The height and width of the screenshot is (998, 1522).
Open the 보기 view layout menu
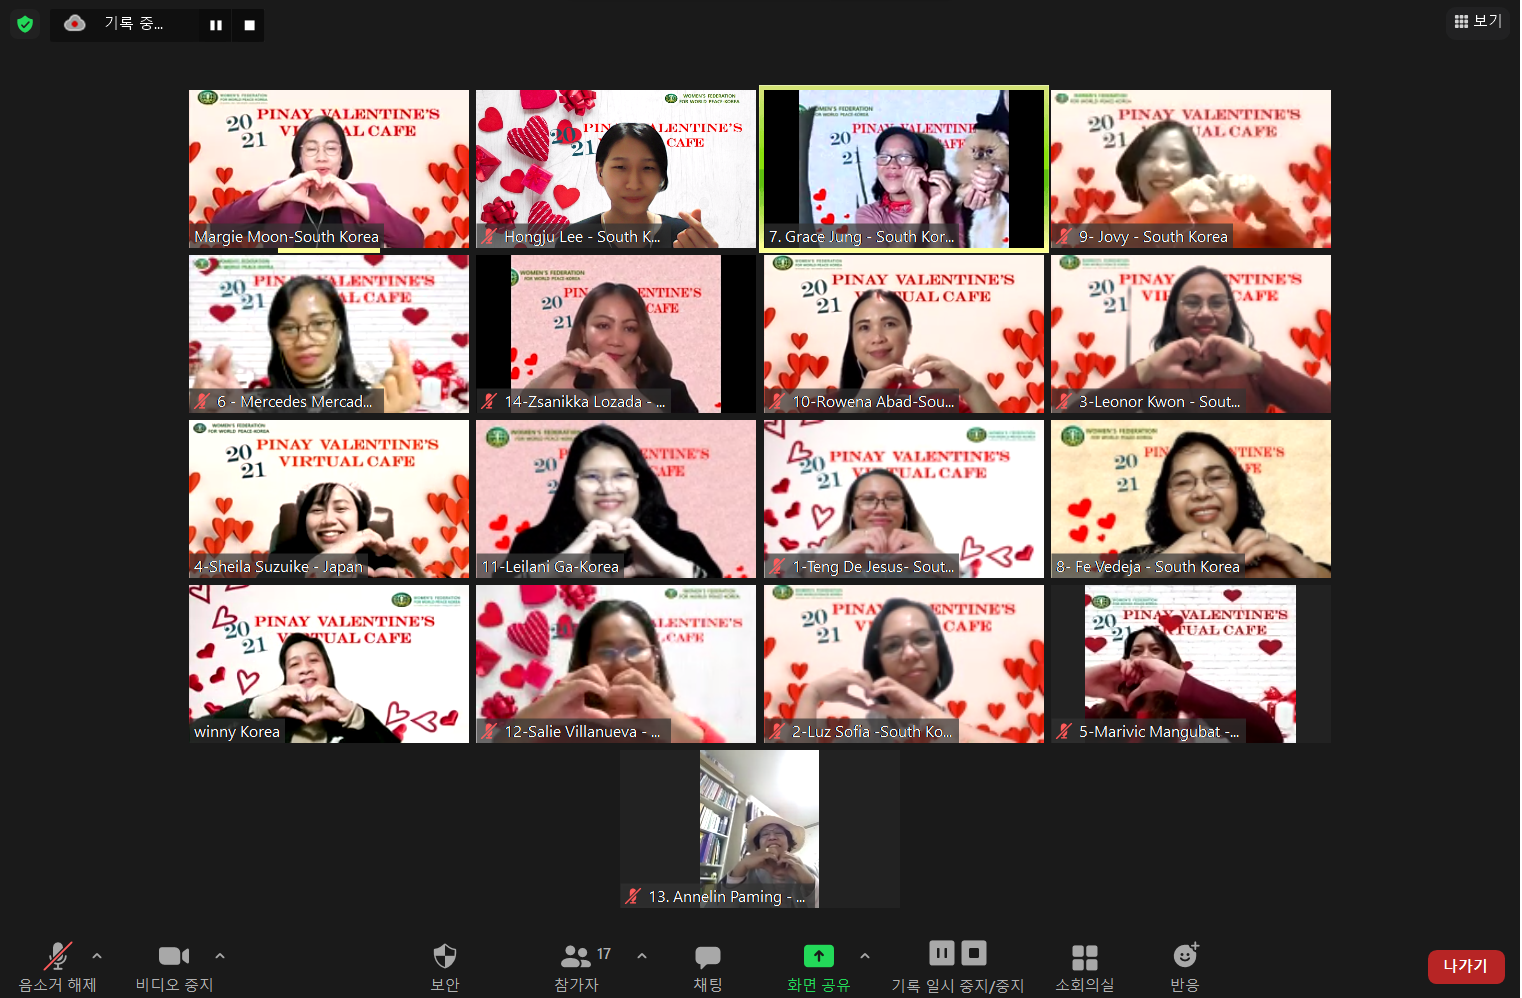[1477, 21]
